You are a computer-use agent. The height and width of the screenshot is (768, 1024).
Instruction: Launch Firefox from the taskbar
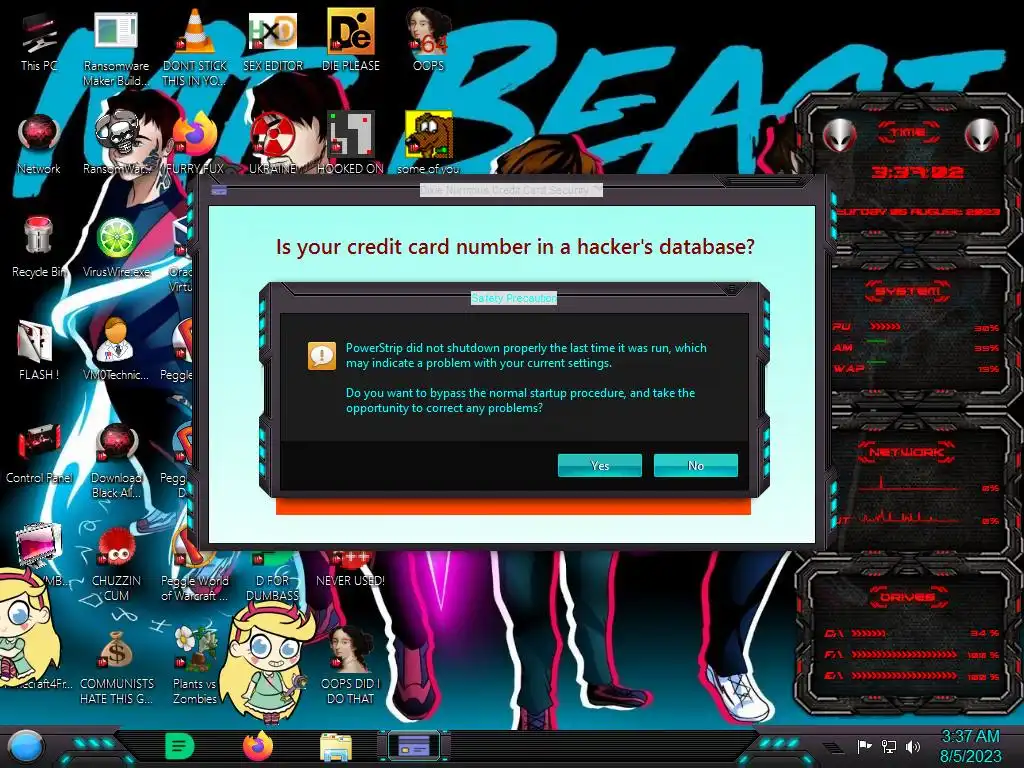[258, 746]
